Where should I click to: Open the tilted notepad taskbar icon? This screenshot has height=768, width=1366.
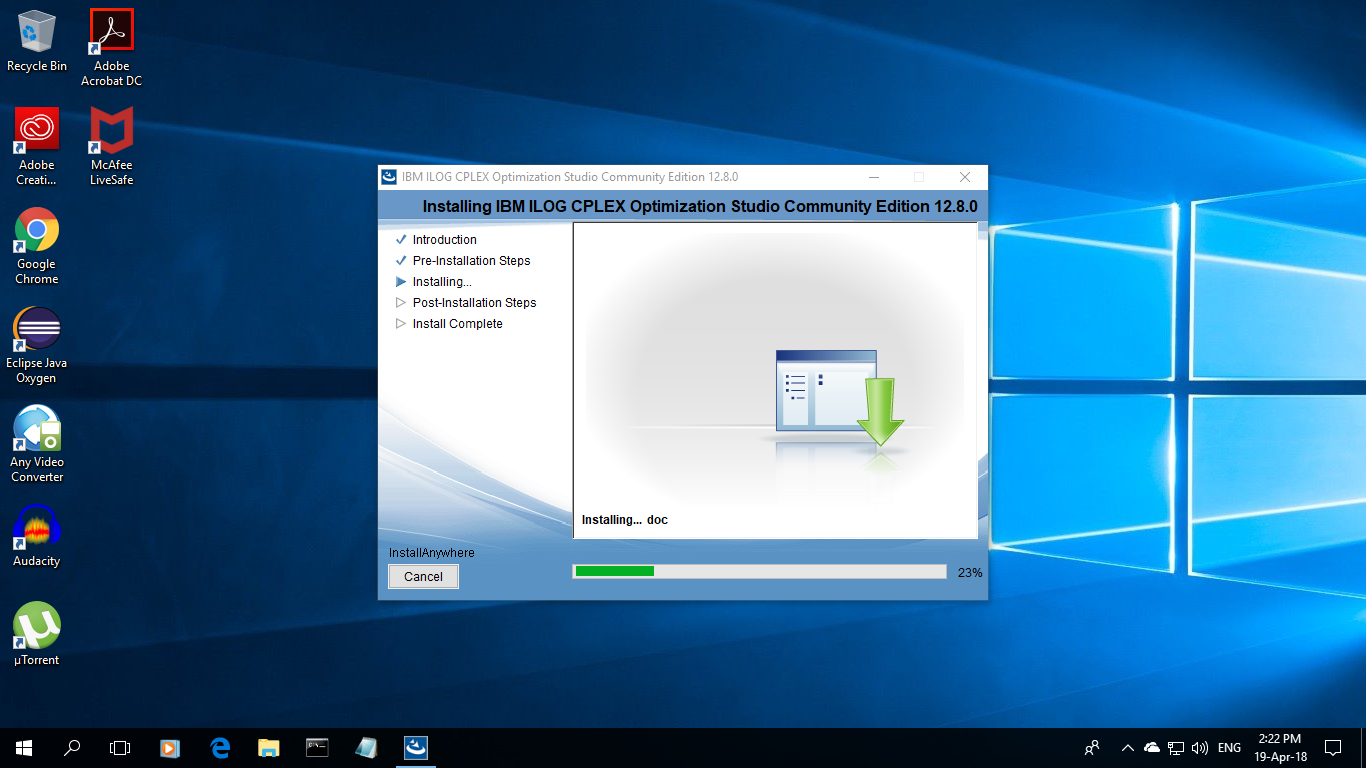coord(366,747)
